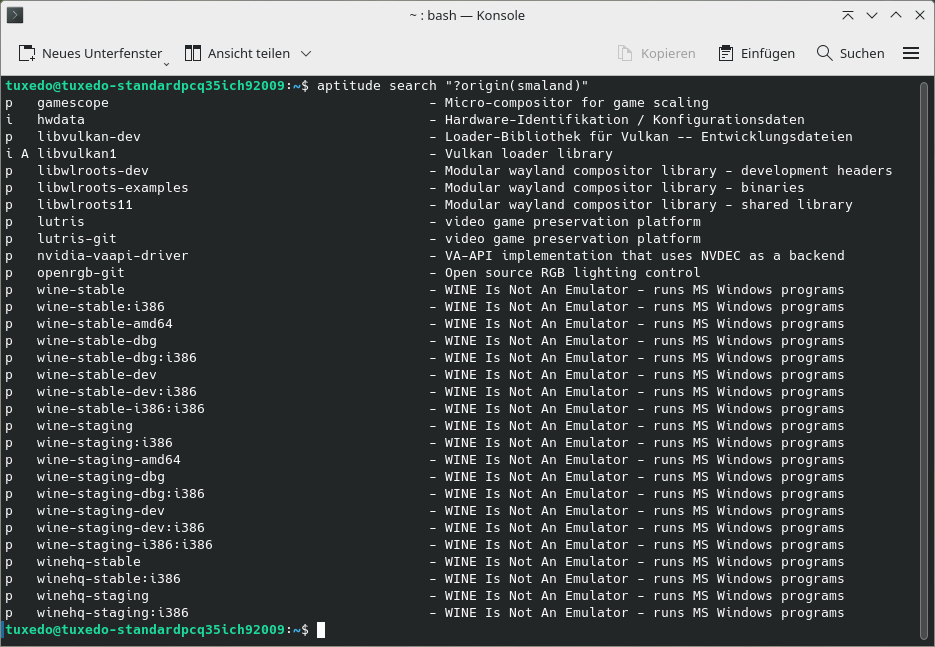The width and height of the screenshot is (935, 647).
Task: Toggle keep window above others
Action: pyautogui.click(x=847, y=16)
